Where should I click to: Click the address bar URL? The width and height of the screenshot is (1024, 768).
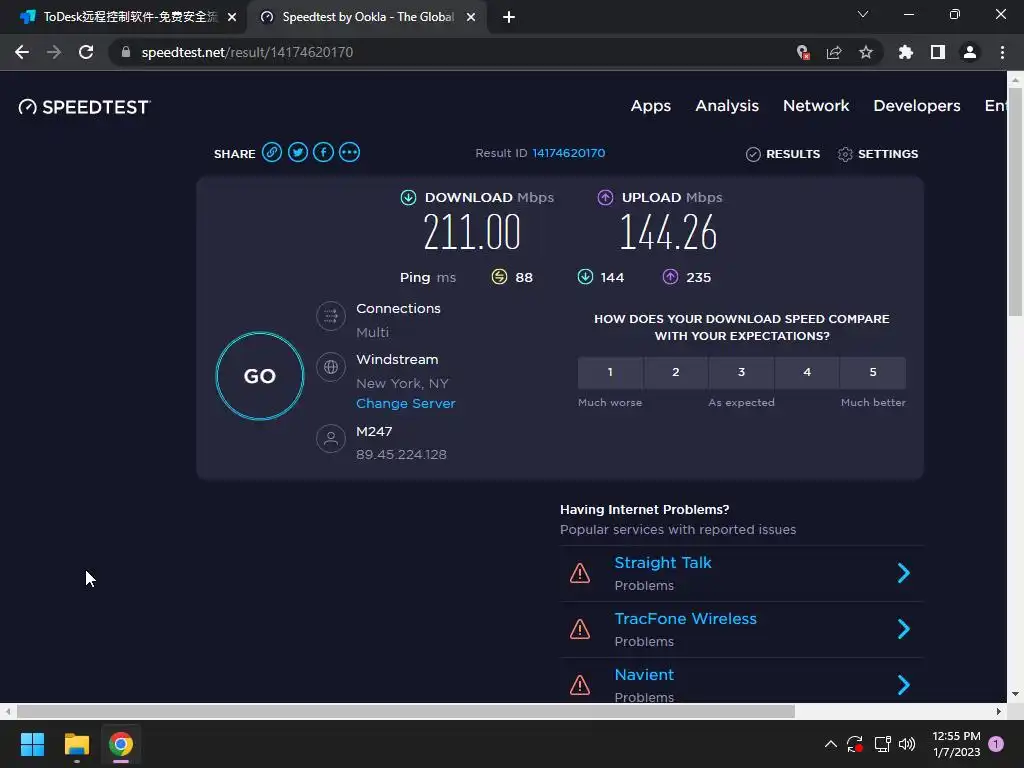point(248,52)
